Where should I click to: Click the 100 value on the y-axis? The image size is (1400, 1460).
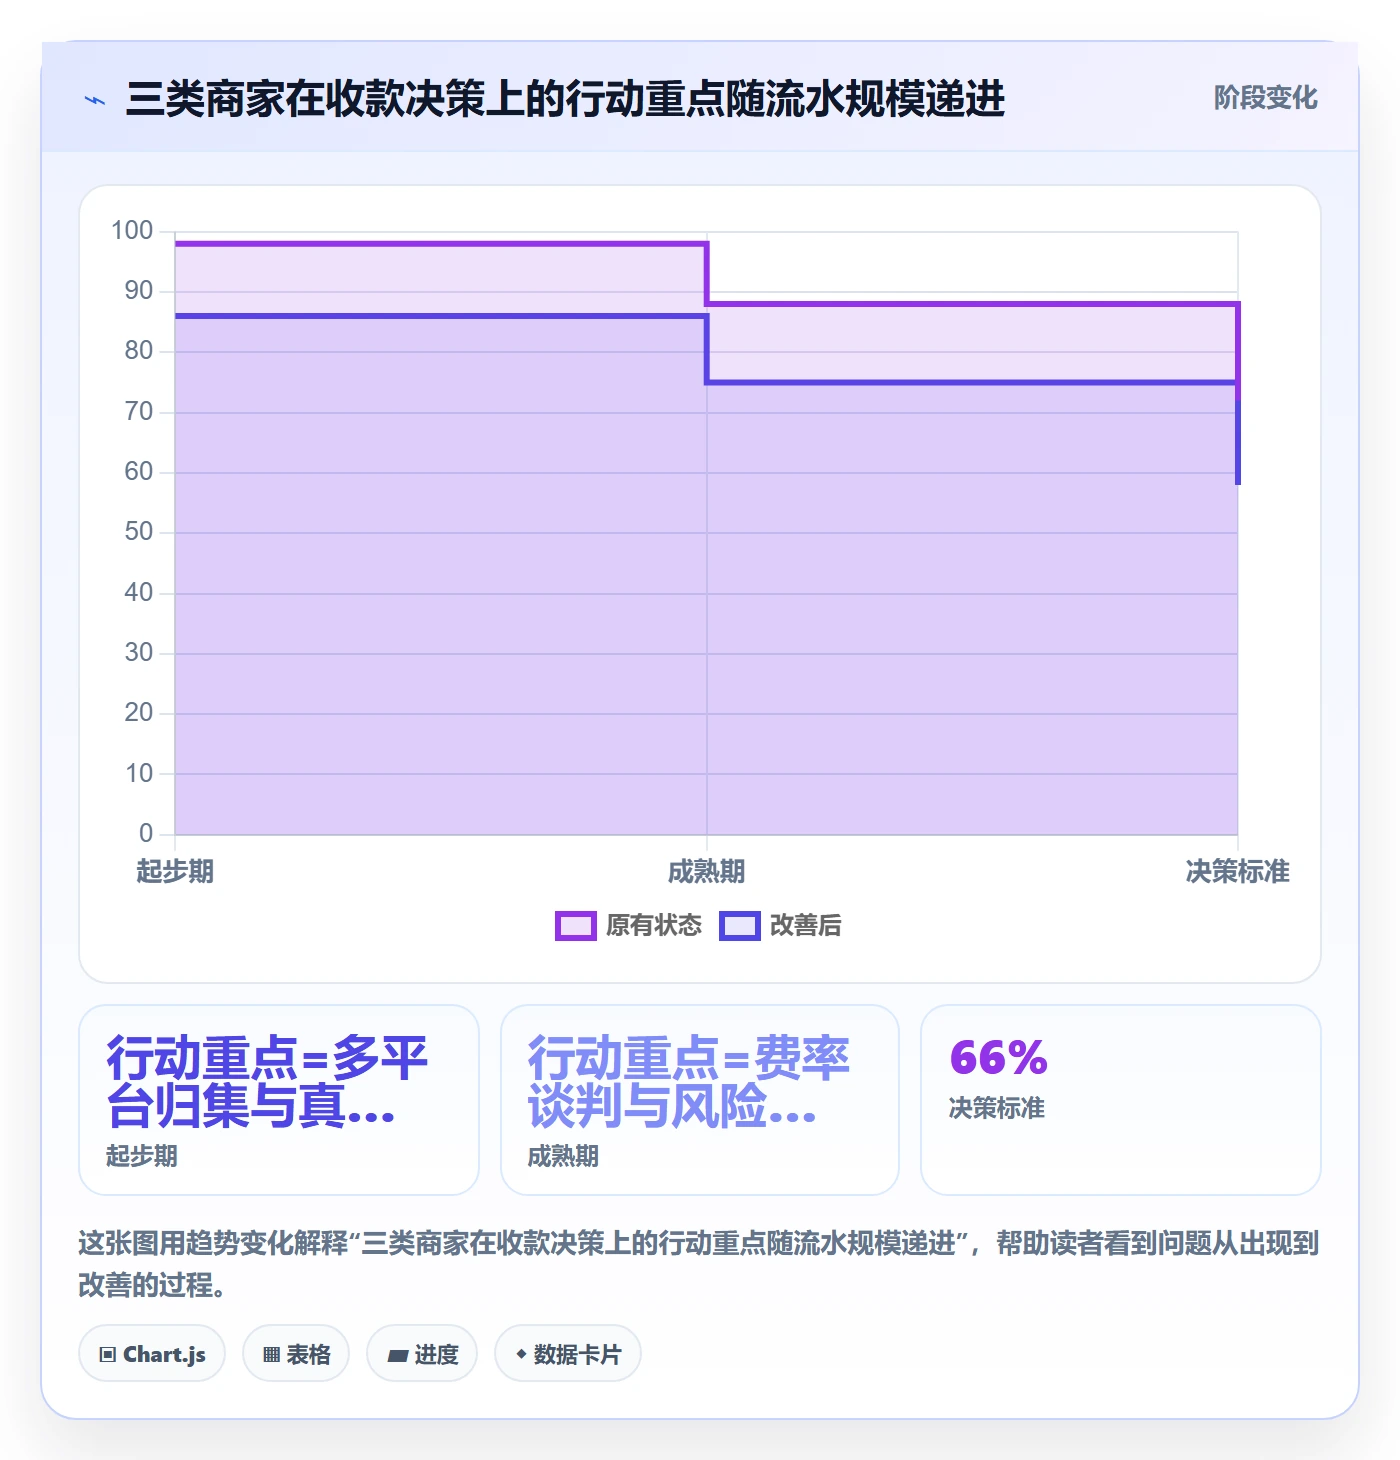pos(132,231)
